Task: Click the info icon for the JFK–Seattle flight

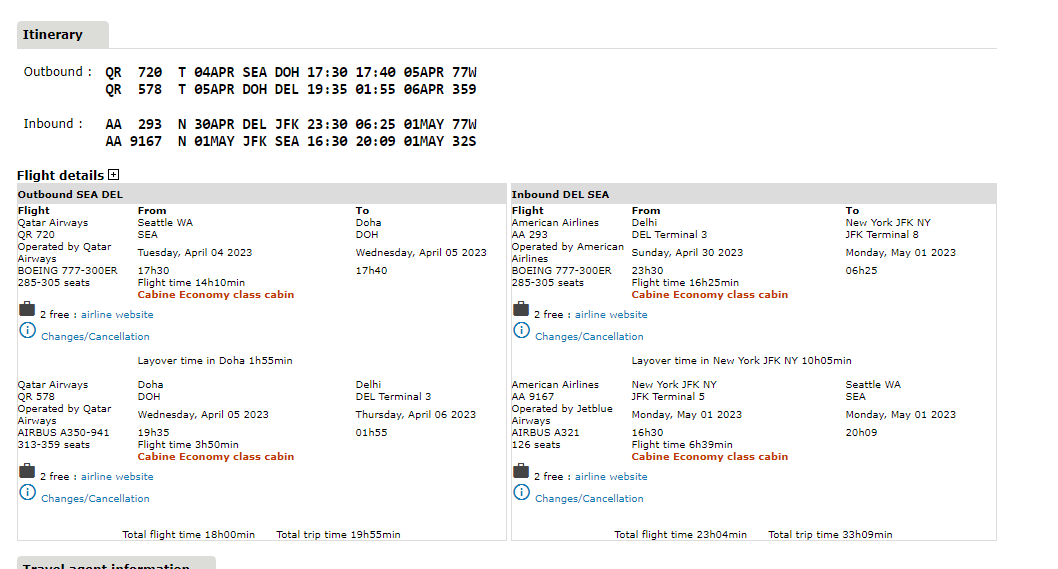Action: [521, 493]
